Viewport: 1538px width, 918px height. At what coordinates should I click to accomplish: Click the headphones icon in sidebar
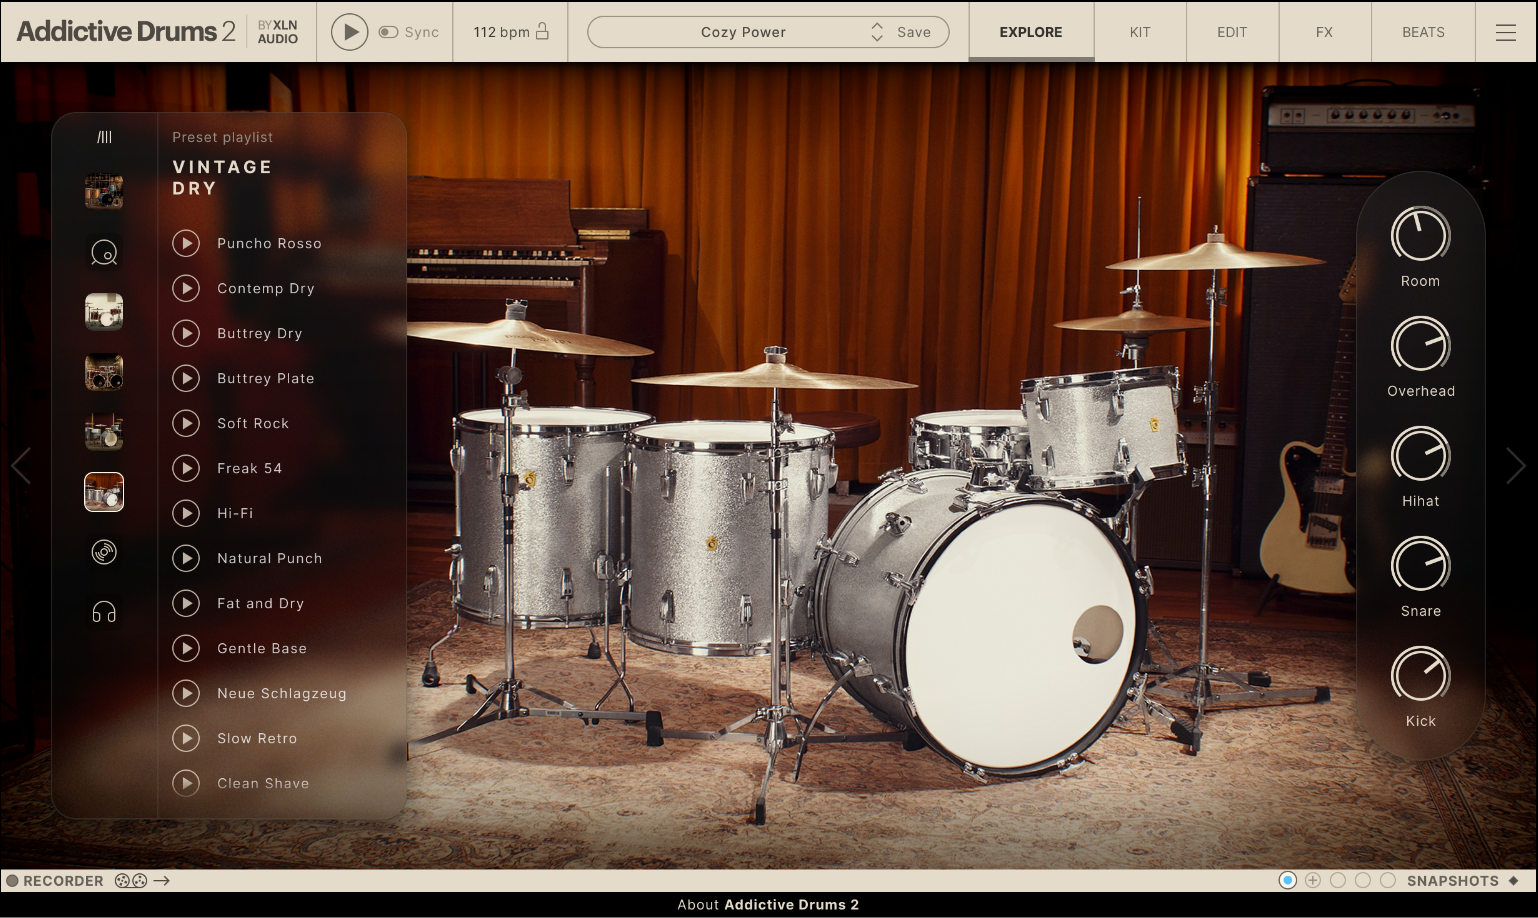pyautogui.click(x=104, y=612)
